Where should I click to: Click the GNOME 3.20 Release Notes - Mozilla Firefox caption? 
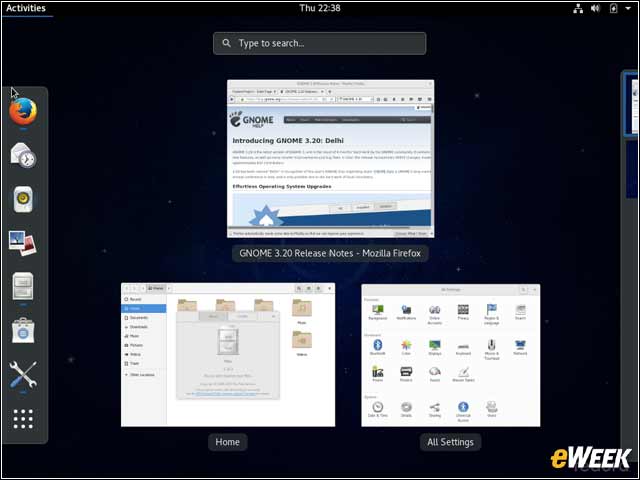click(330, 253)
